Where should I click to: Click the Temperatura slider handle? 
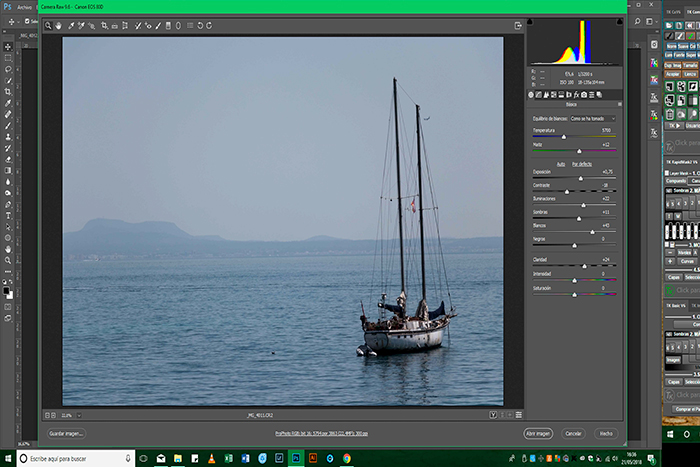click(x=564, y=137)
